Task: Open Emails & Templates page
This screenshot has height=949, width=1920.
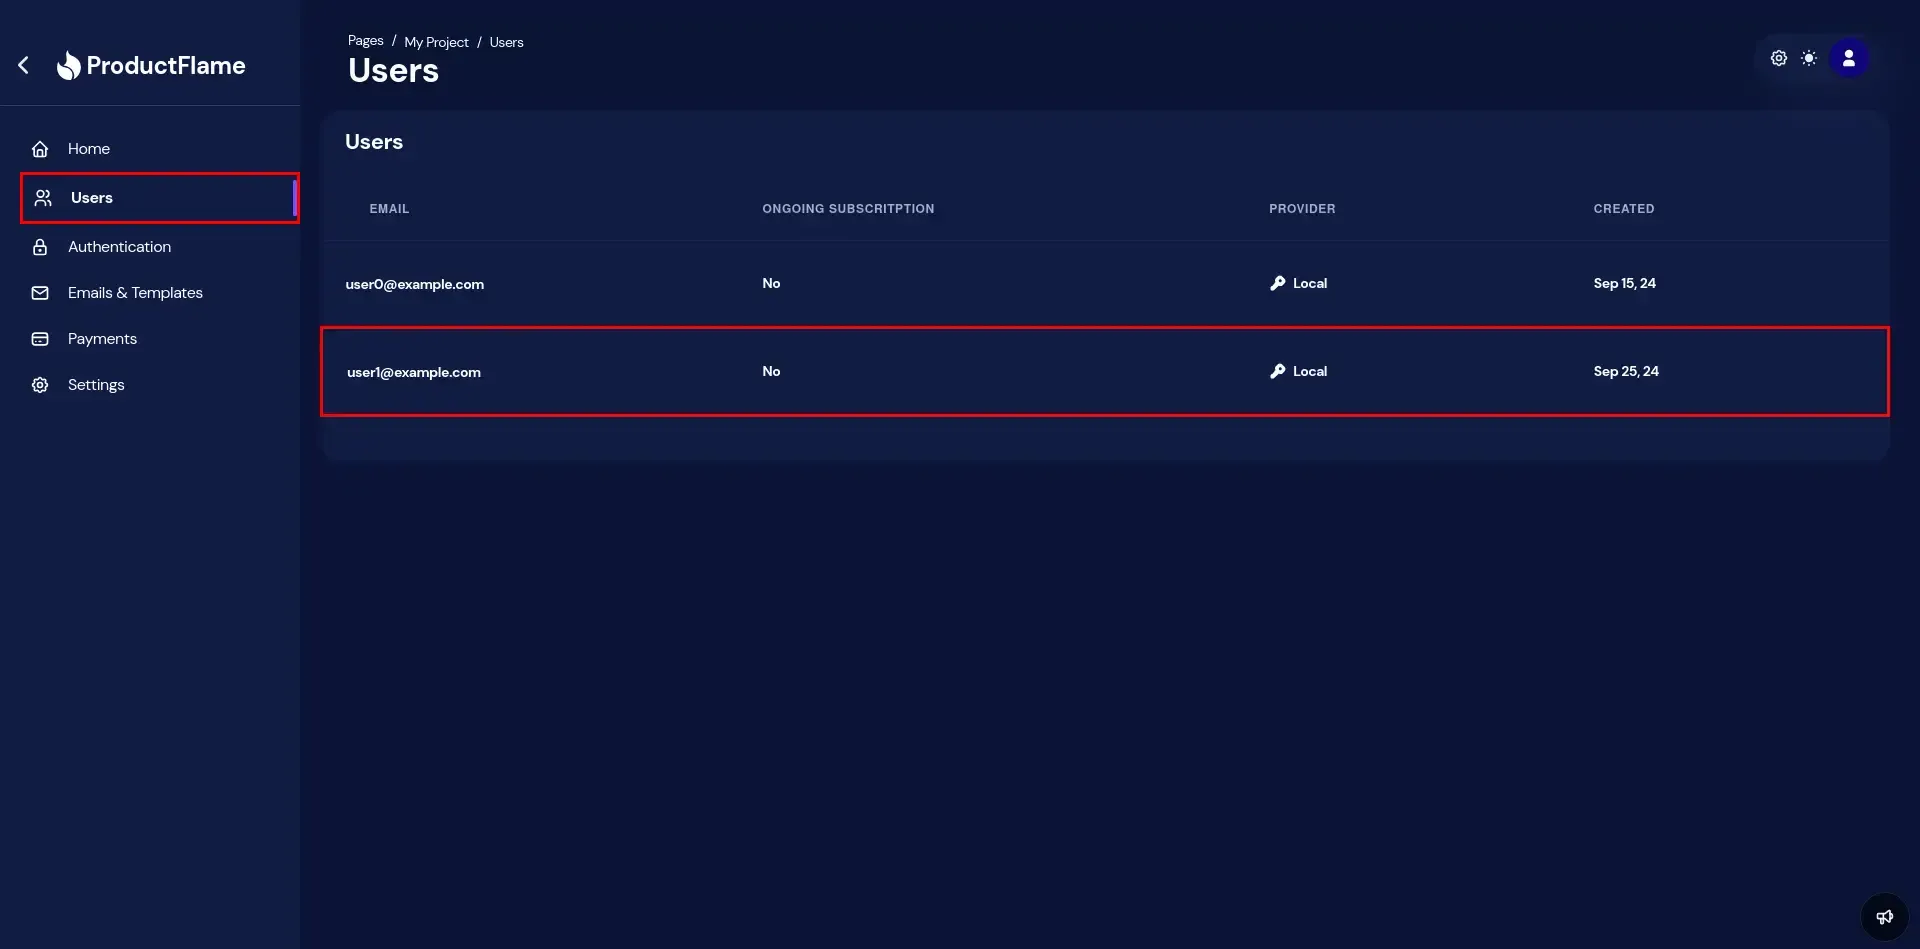Action: tap(135, 293)
